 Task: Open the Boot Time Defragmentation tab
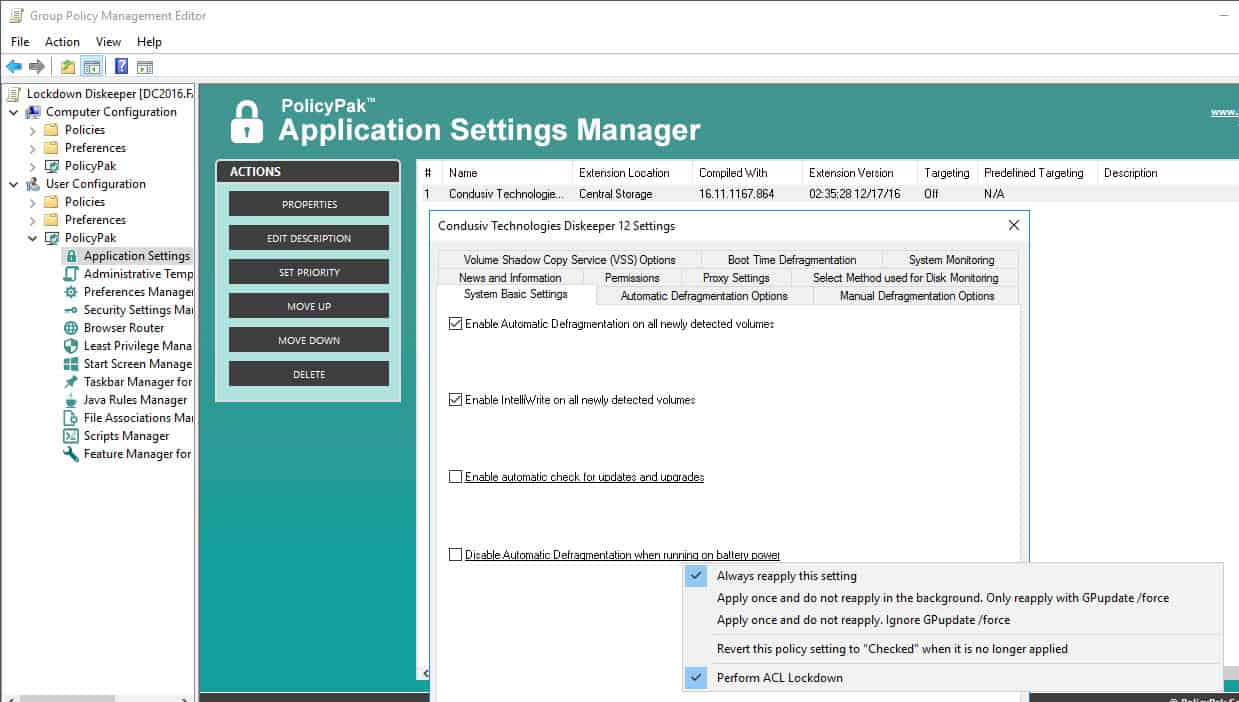[792, 260]
